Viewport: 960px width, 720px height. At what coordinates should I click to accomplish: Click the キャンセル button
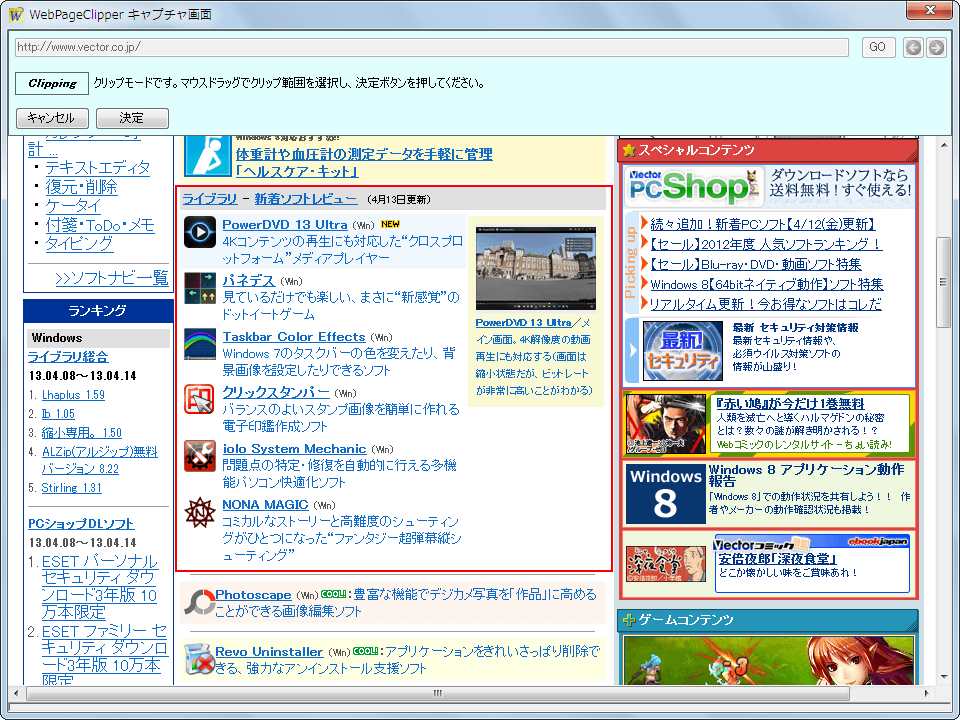pos(52,118)
